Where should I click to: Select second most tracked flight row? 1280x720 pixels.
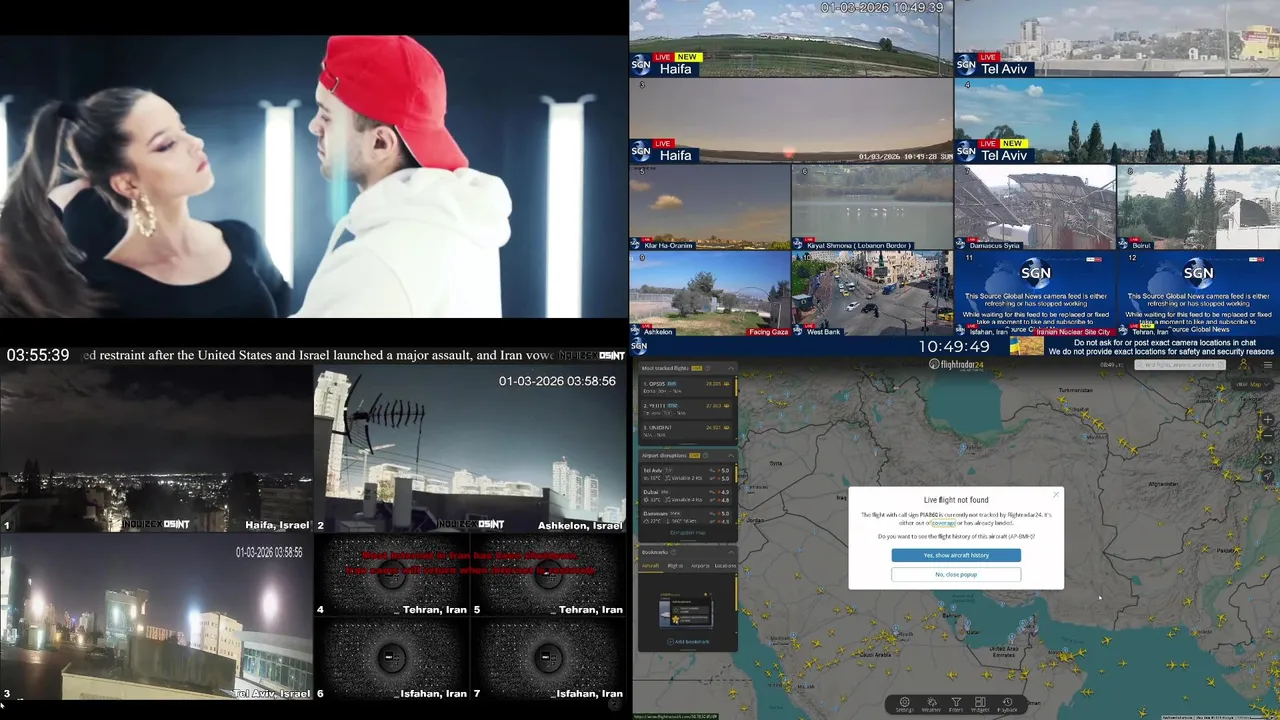coord(686,408)
